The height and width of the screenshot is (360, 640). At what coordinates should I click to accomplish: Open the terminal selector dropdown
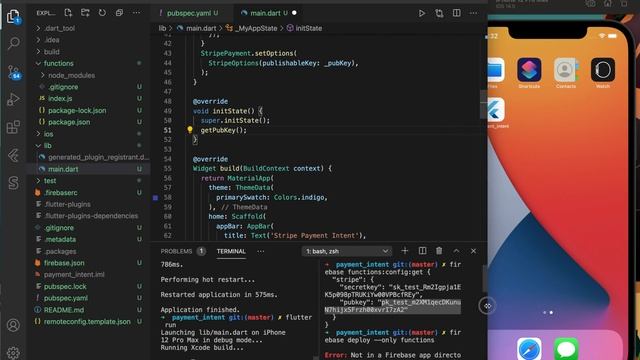pos(347,251)
